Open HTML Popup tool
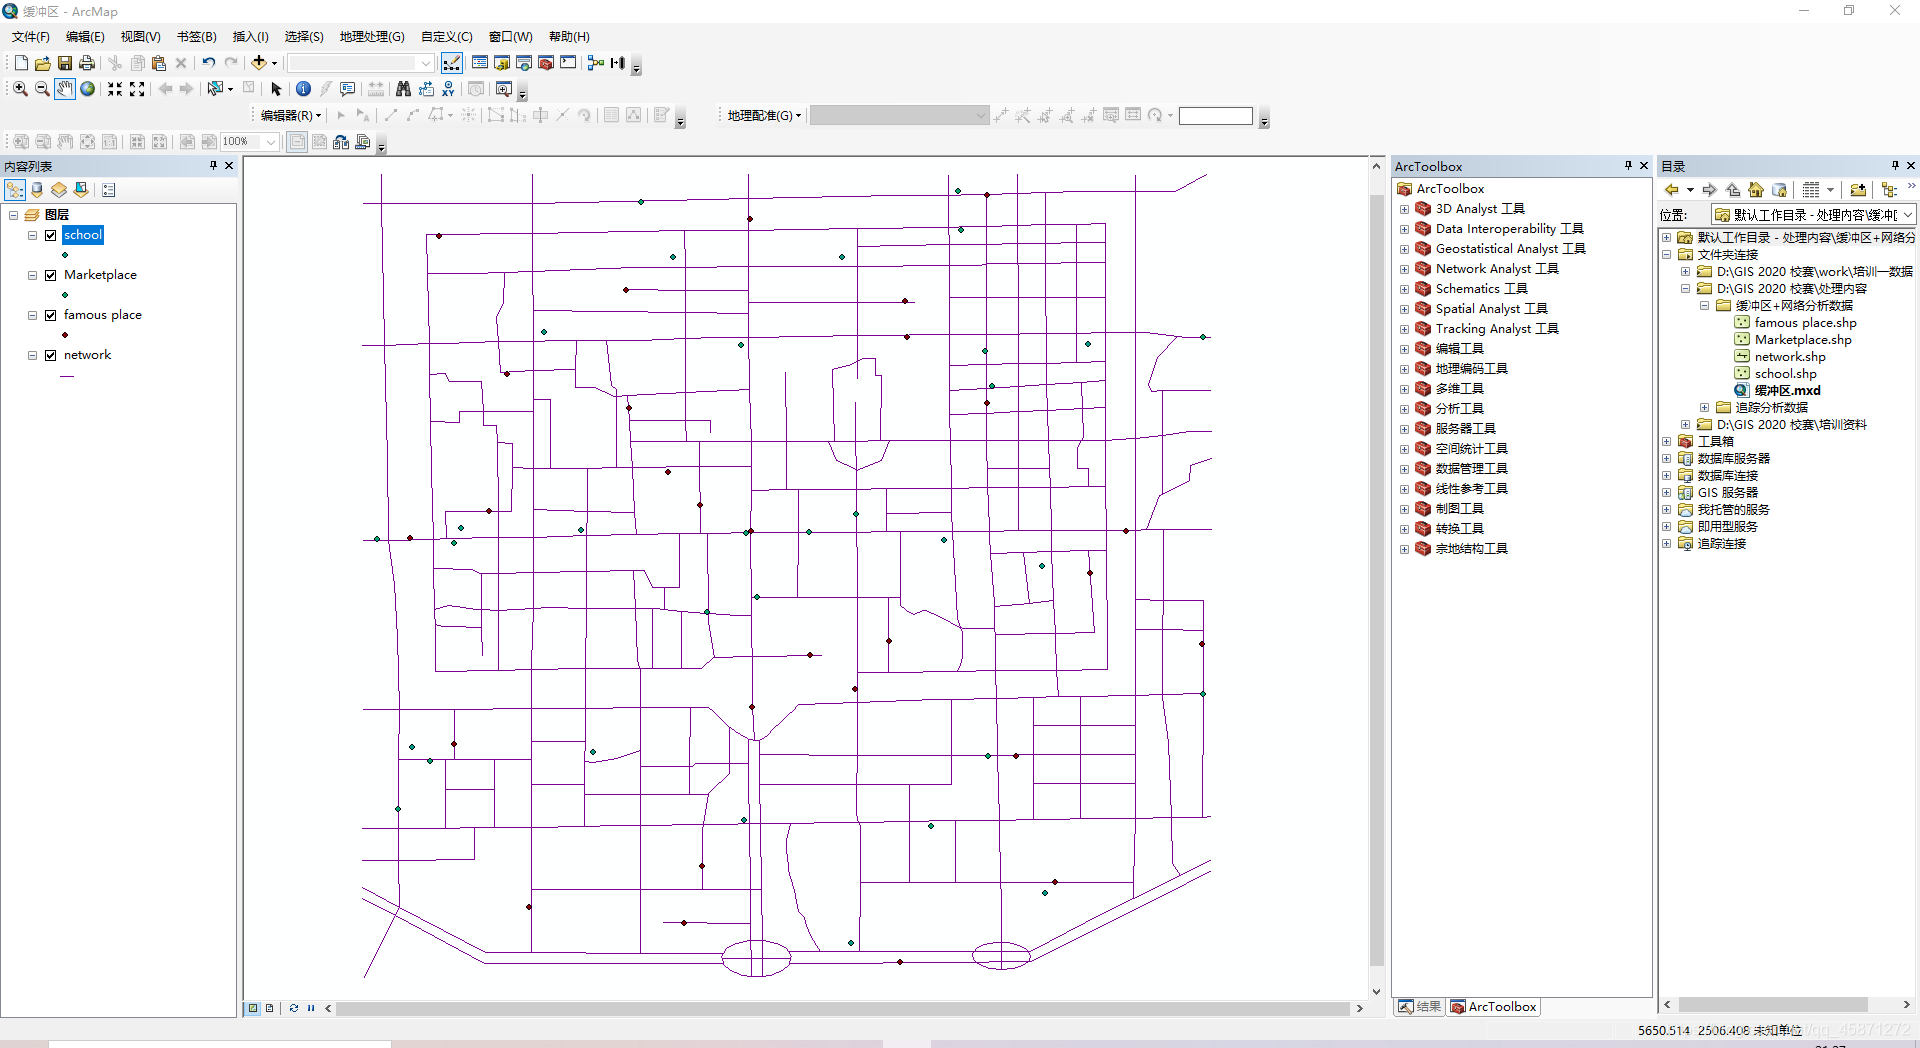Viewport: 1920px width, 1048px height. pyautogui.click(x=347, y=89)
